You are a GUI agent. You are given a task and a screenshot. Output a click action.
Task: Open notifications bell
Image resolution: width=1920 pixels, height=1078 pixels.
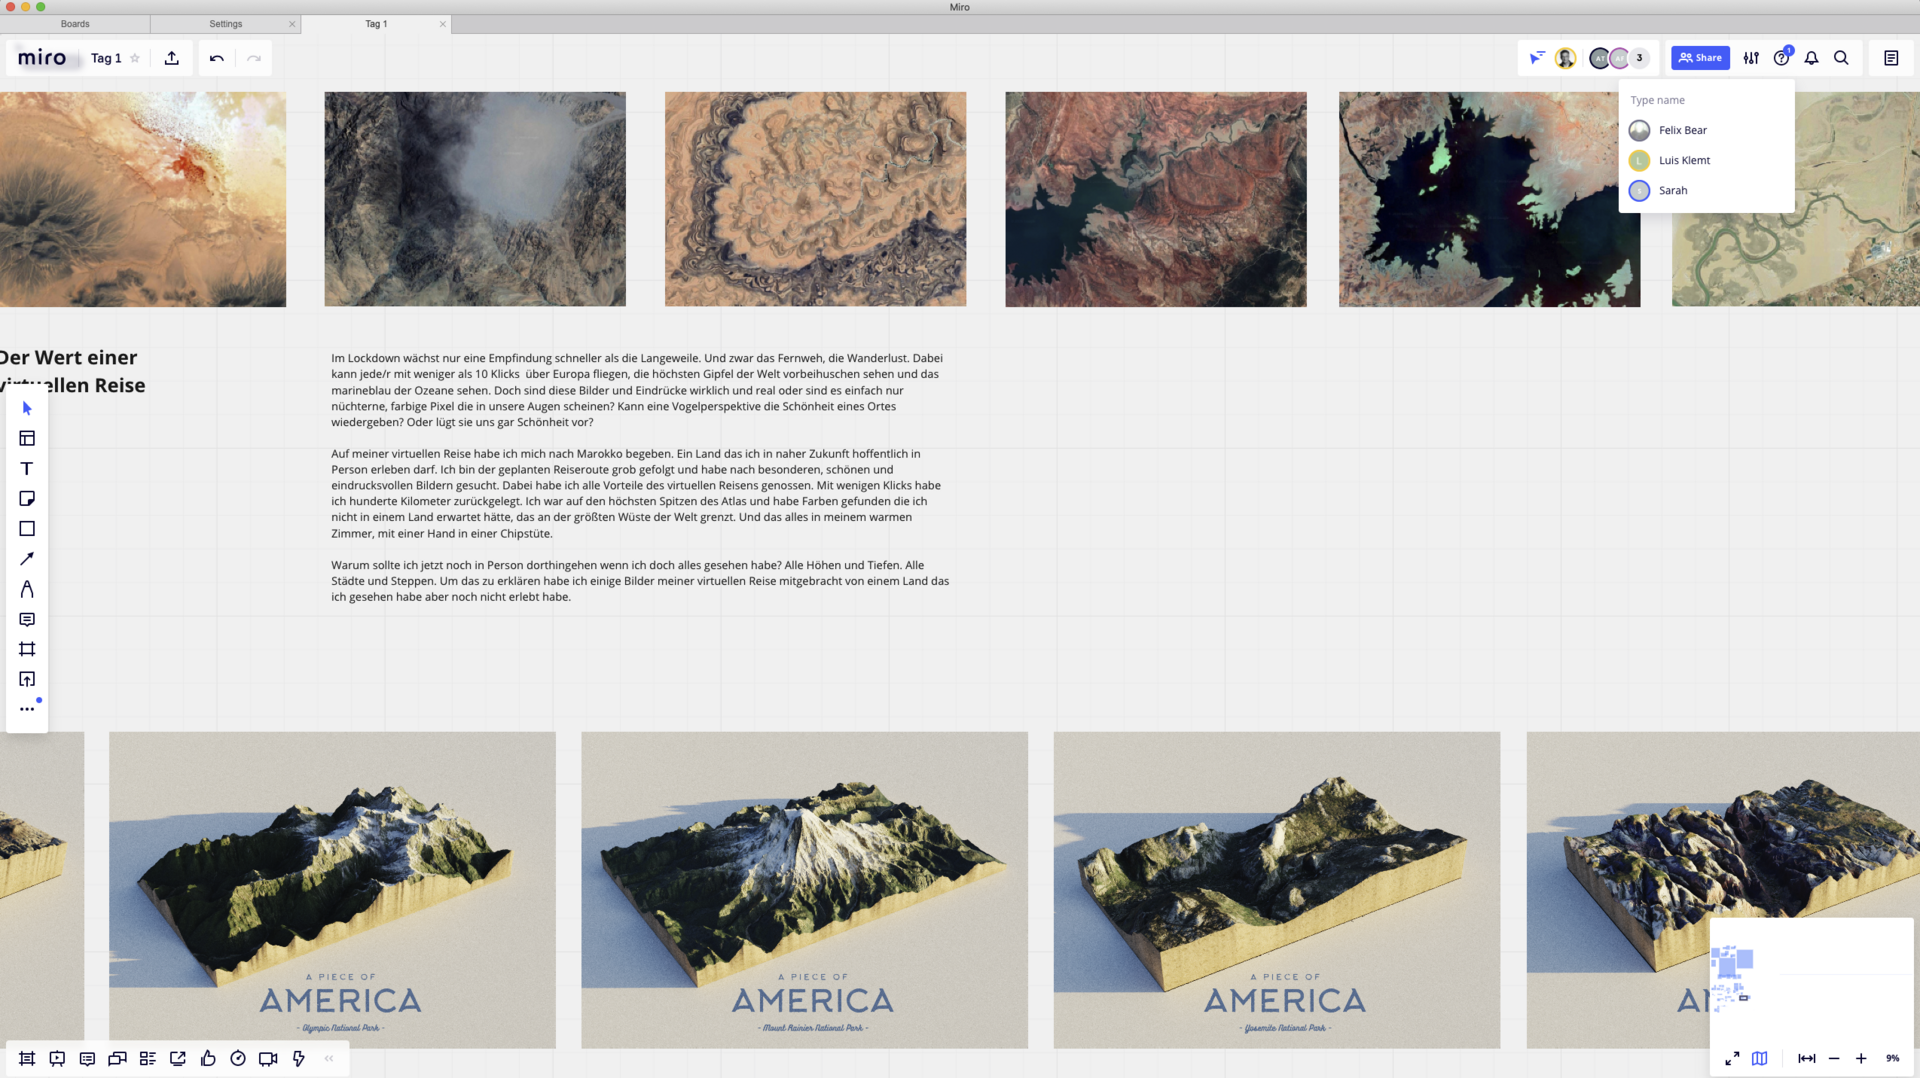coord(1811,58)
